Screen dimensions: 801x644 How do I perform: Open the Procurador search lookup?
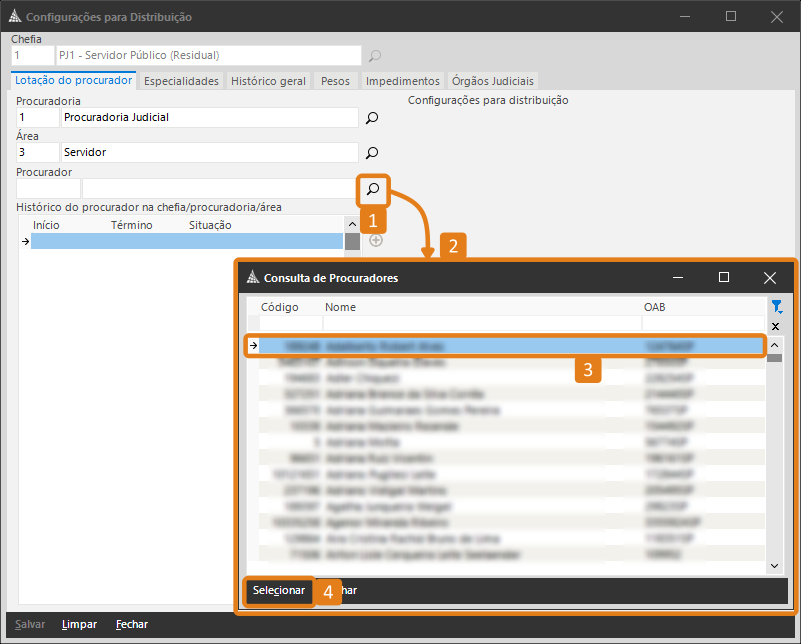tap(372, 188)
